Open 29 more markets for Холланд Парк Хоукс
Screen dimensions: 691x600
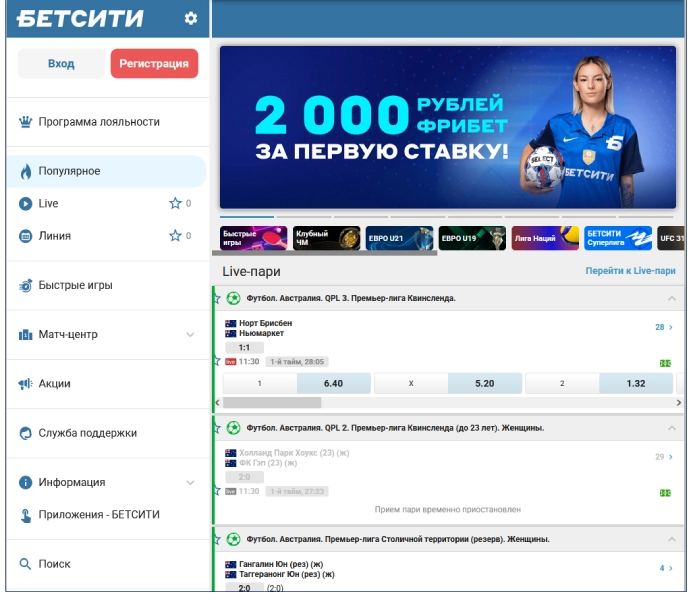pos(664,457)
